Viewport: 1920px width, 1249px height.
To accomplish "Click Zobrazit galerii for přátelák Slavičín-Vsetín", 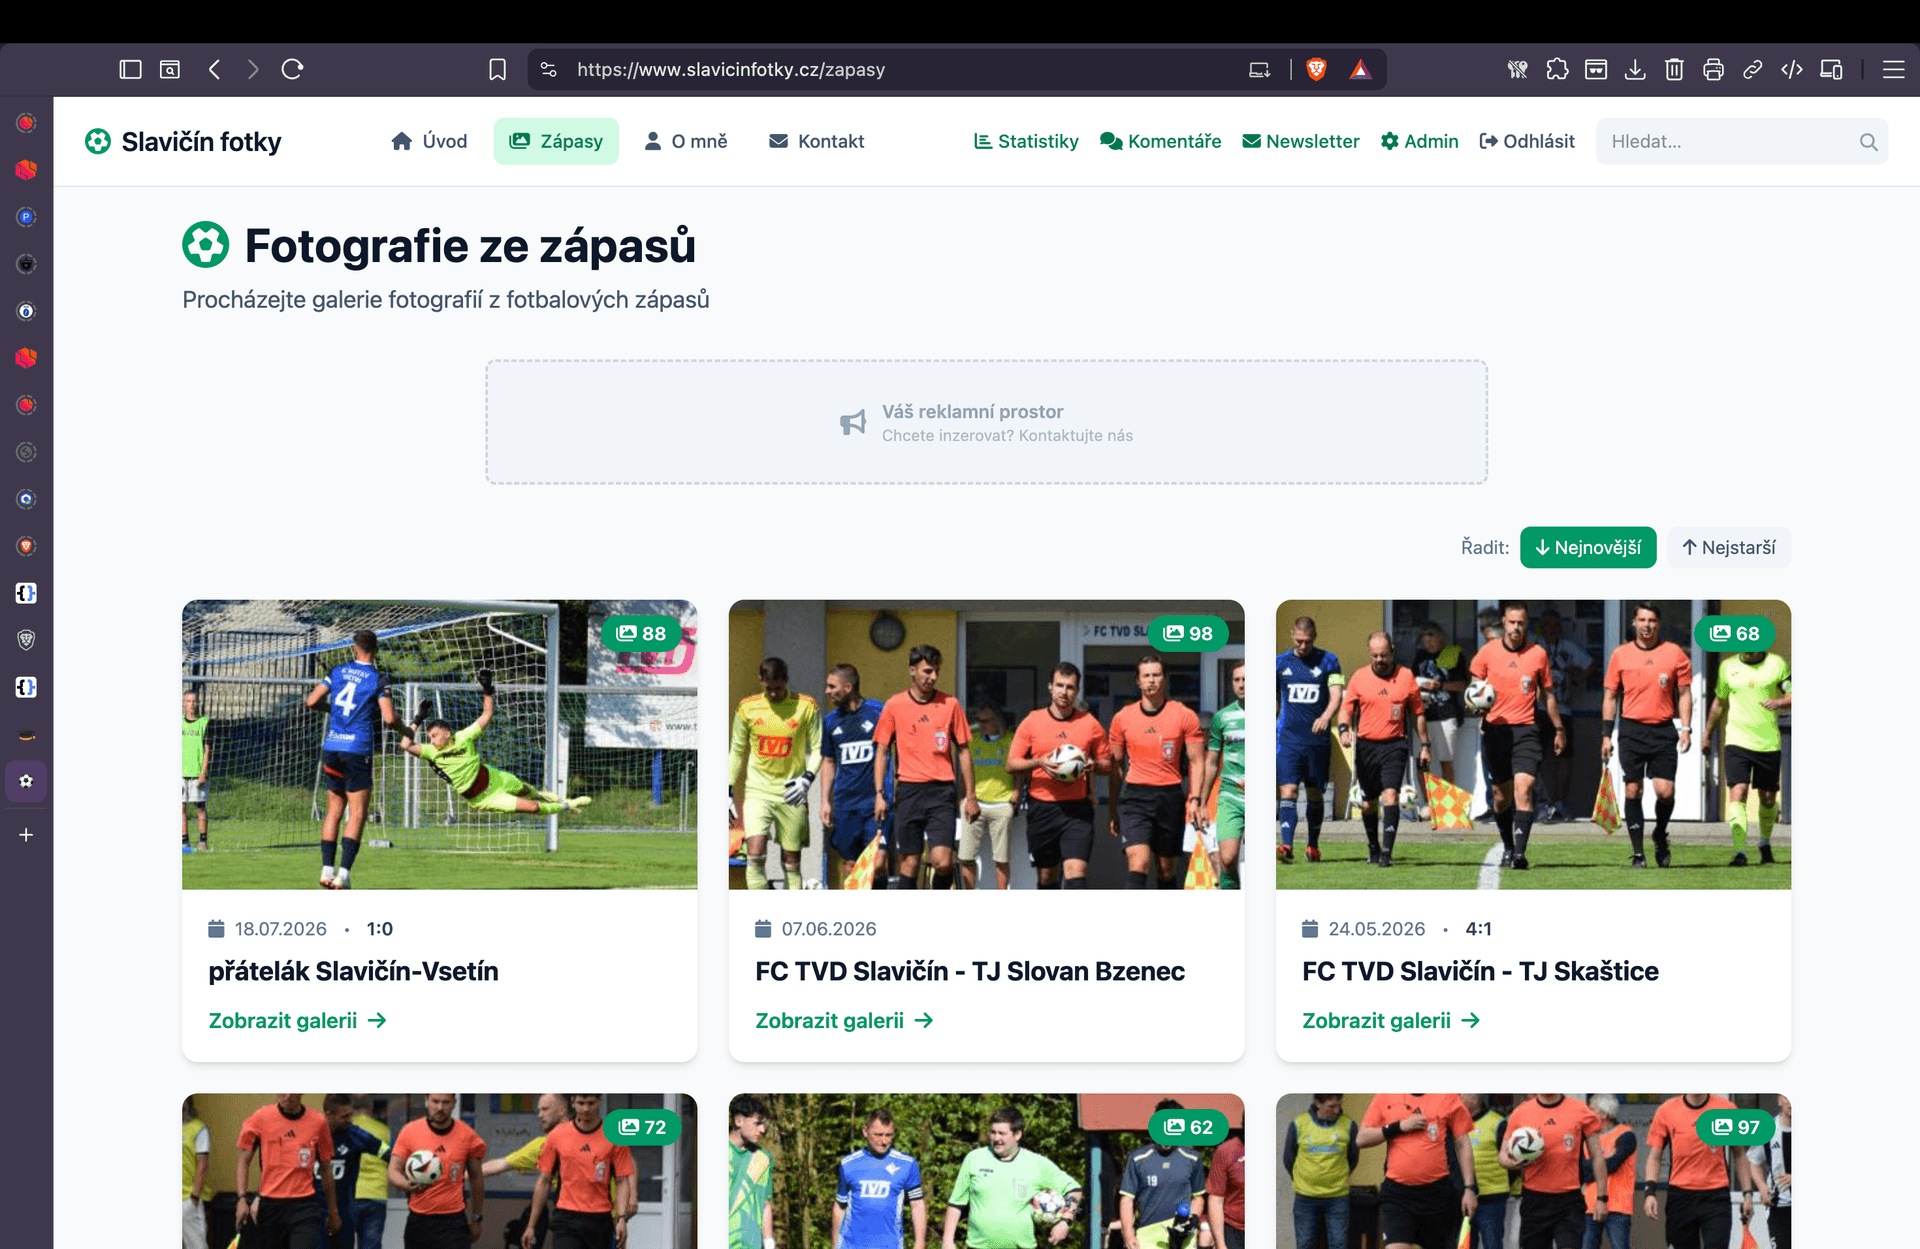I will (297, 1020).
